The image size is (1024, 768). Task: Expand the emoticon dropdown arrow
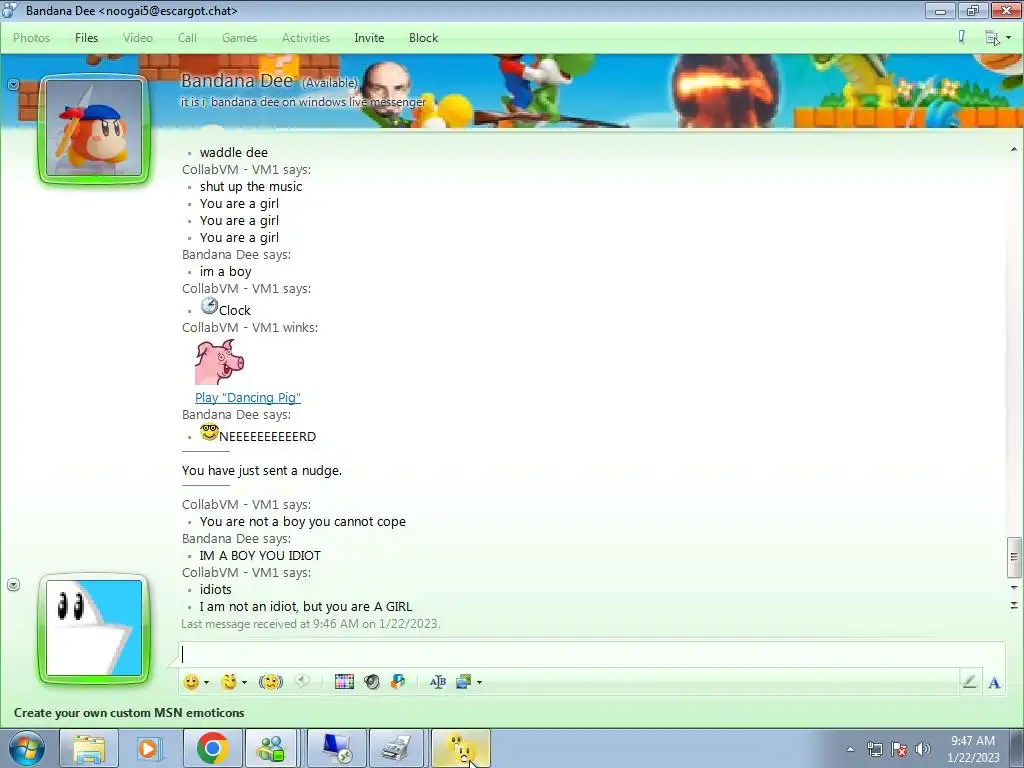pos(206,682)
